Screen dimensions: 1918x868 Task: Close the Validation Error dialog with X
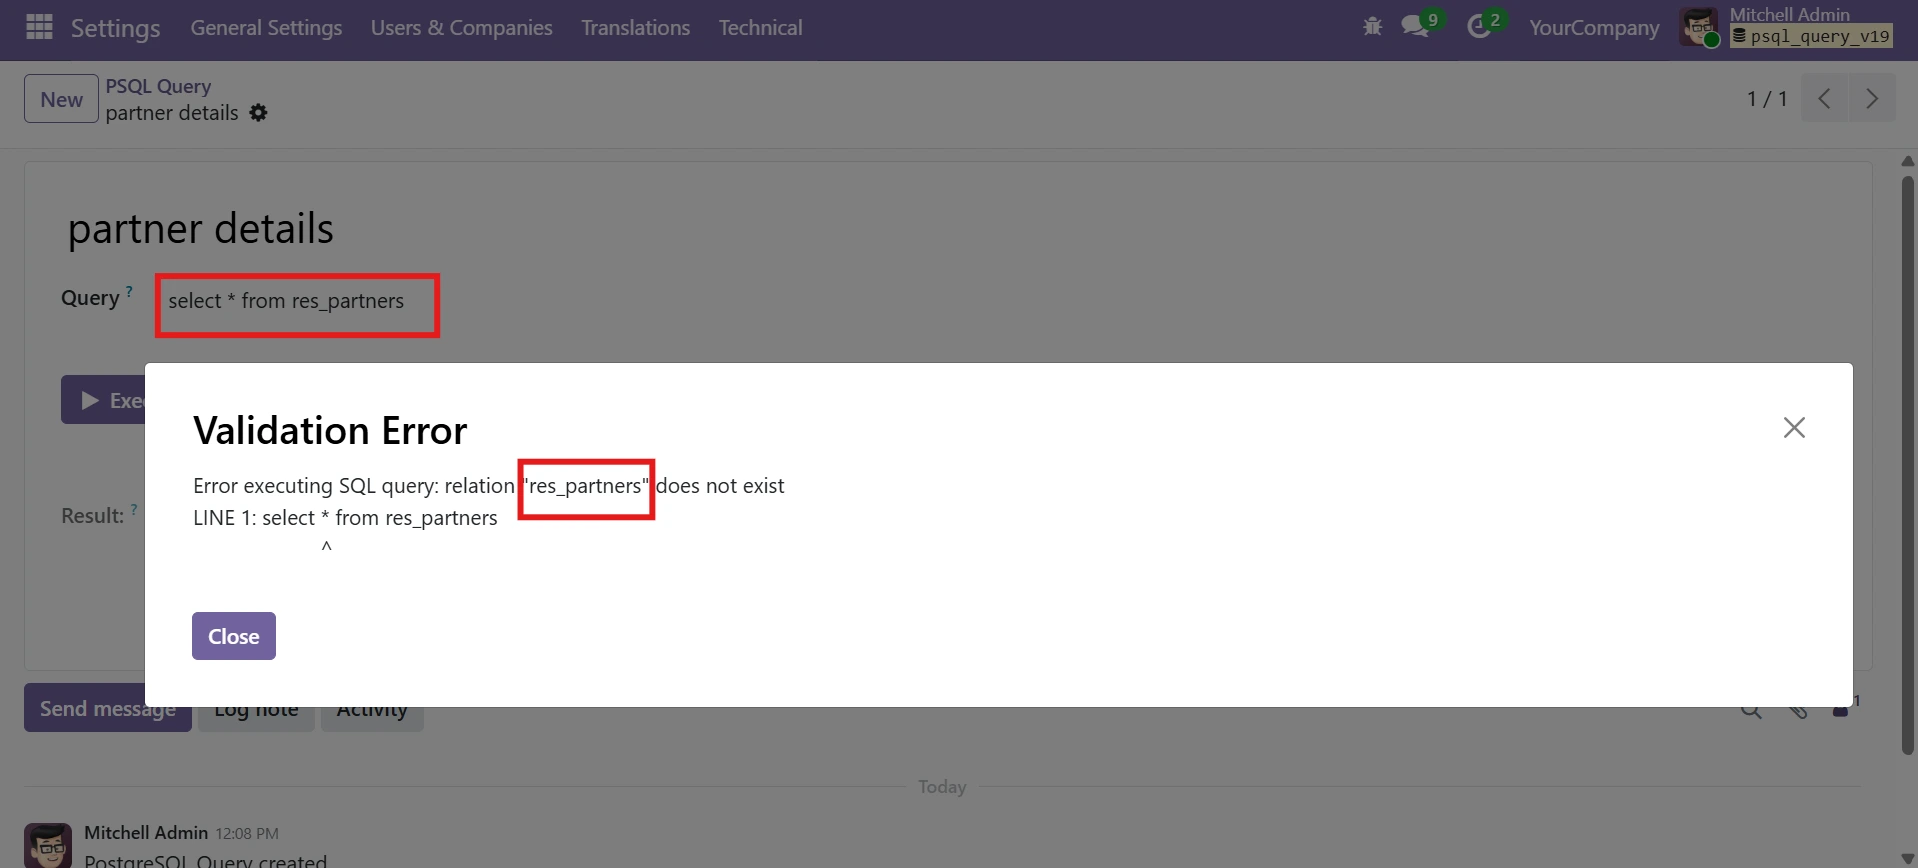coord(1794,428)
